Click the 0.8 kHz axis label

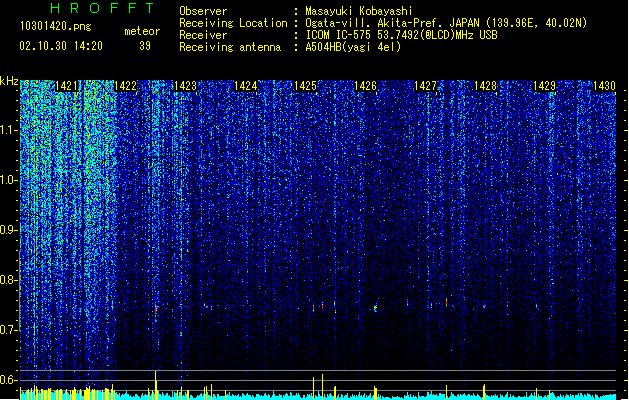[8, 280]
